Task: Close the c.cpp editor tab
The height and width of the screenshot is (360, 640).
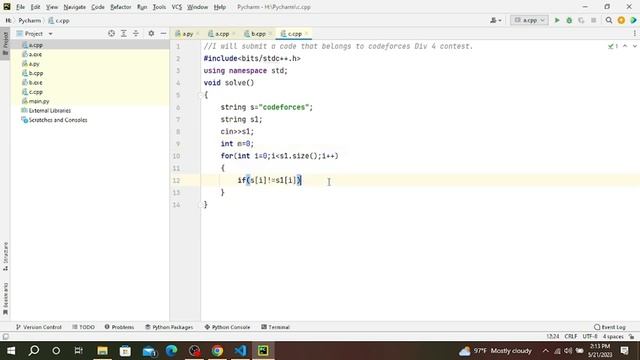Action: (307, 33)
